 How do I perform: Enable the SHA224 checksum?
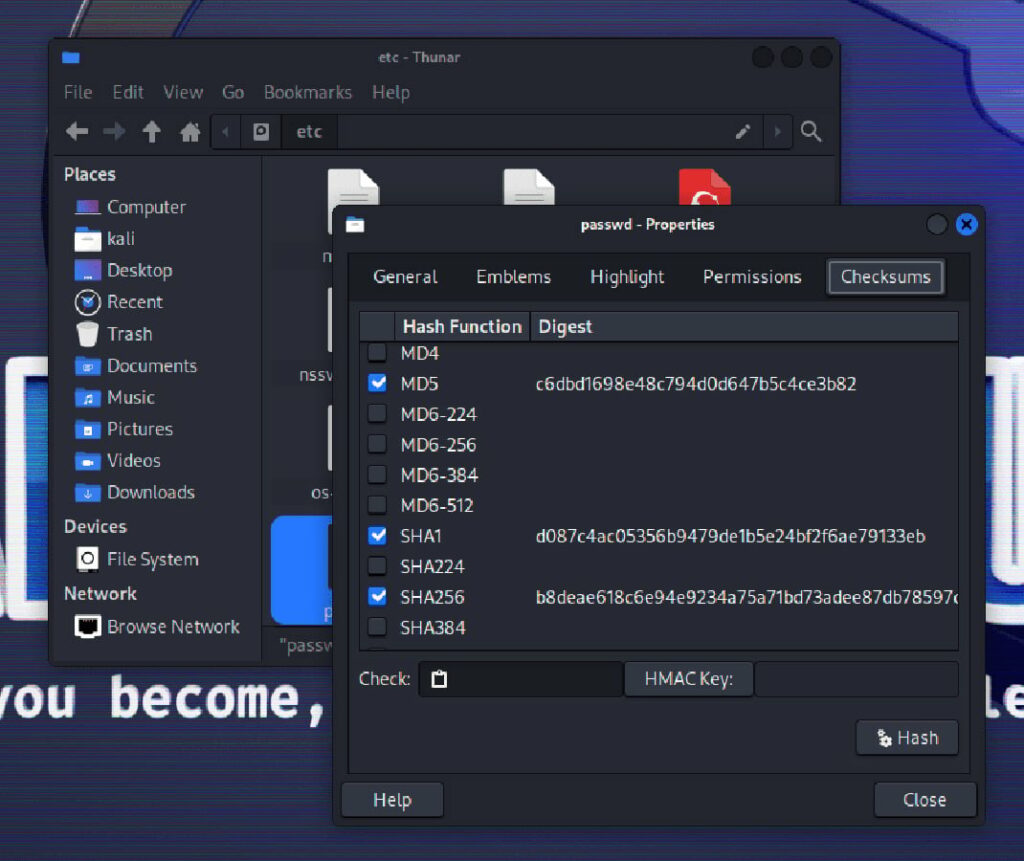tap(377, 566)
